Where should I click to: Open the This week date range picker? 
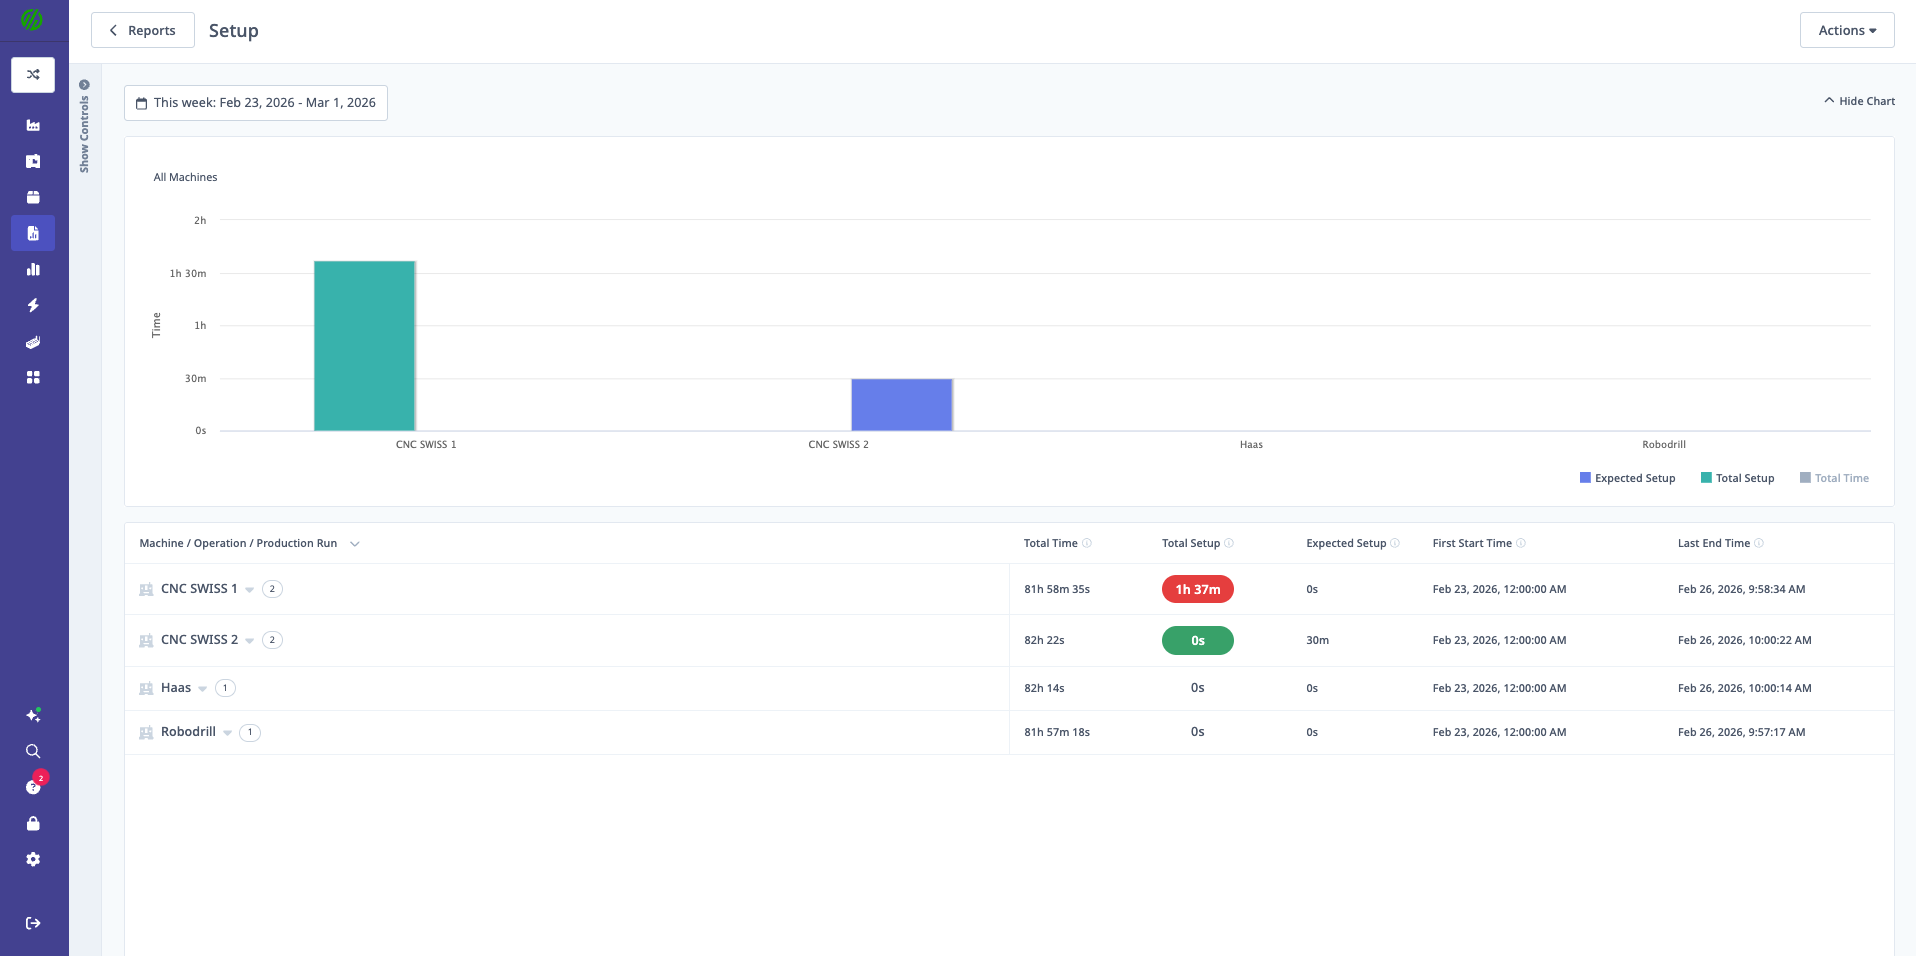[256, 103]
